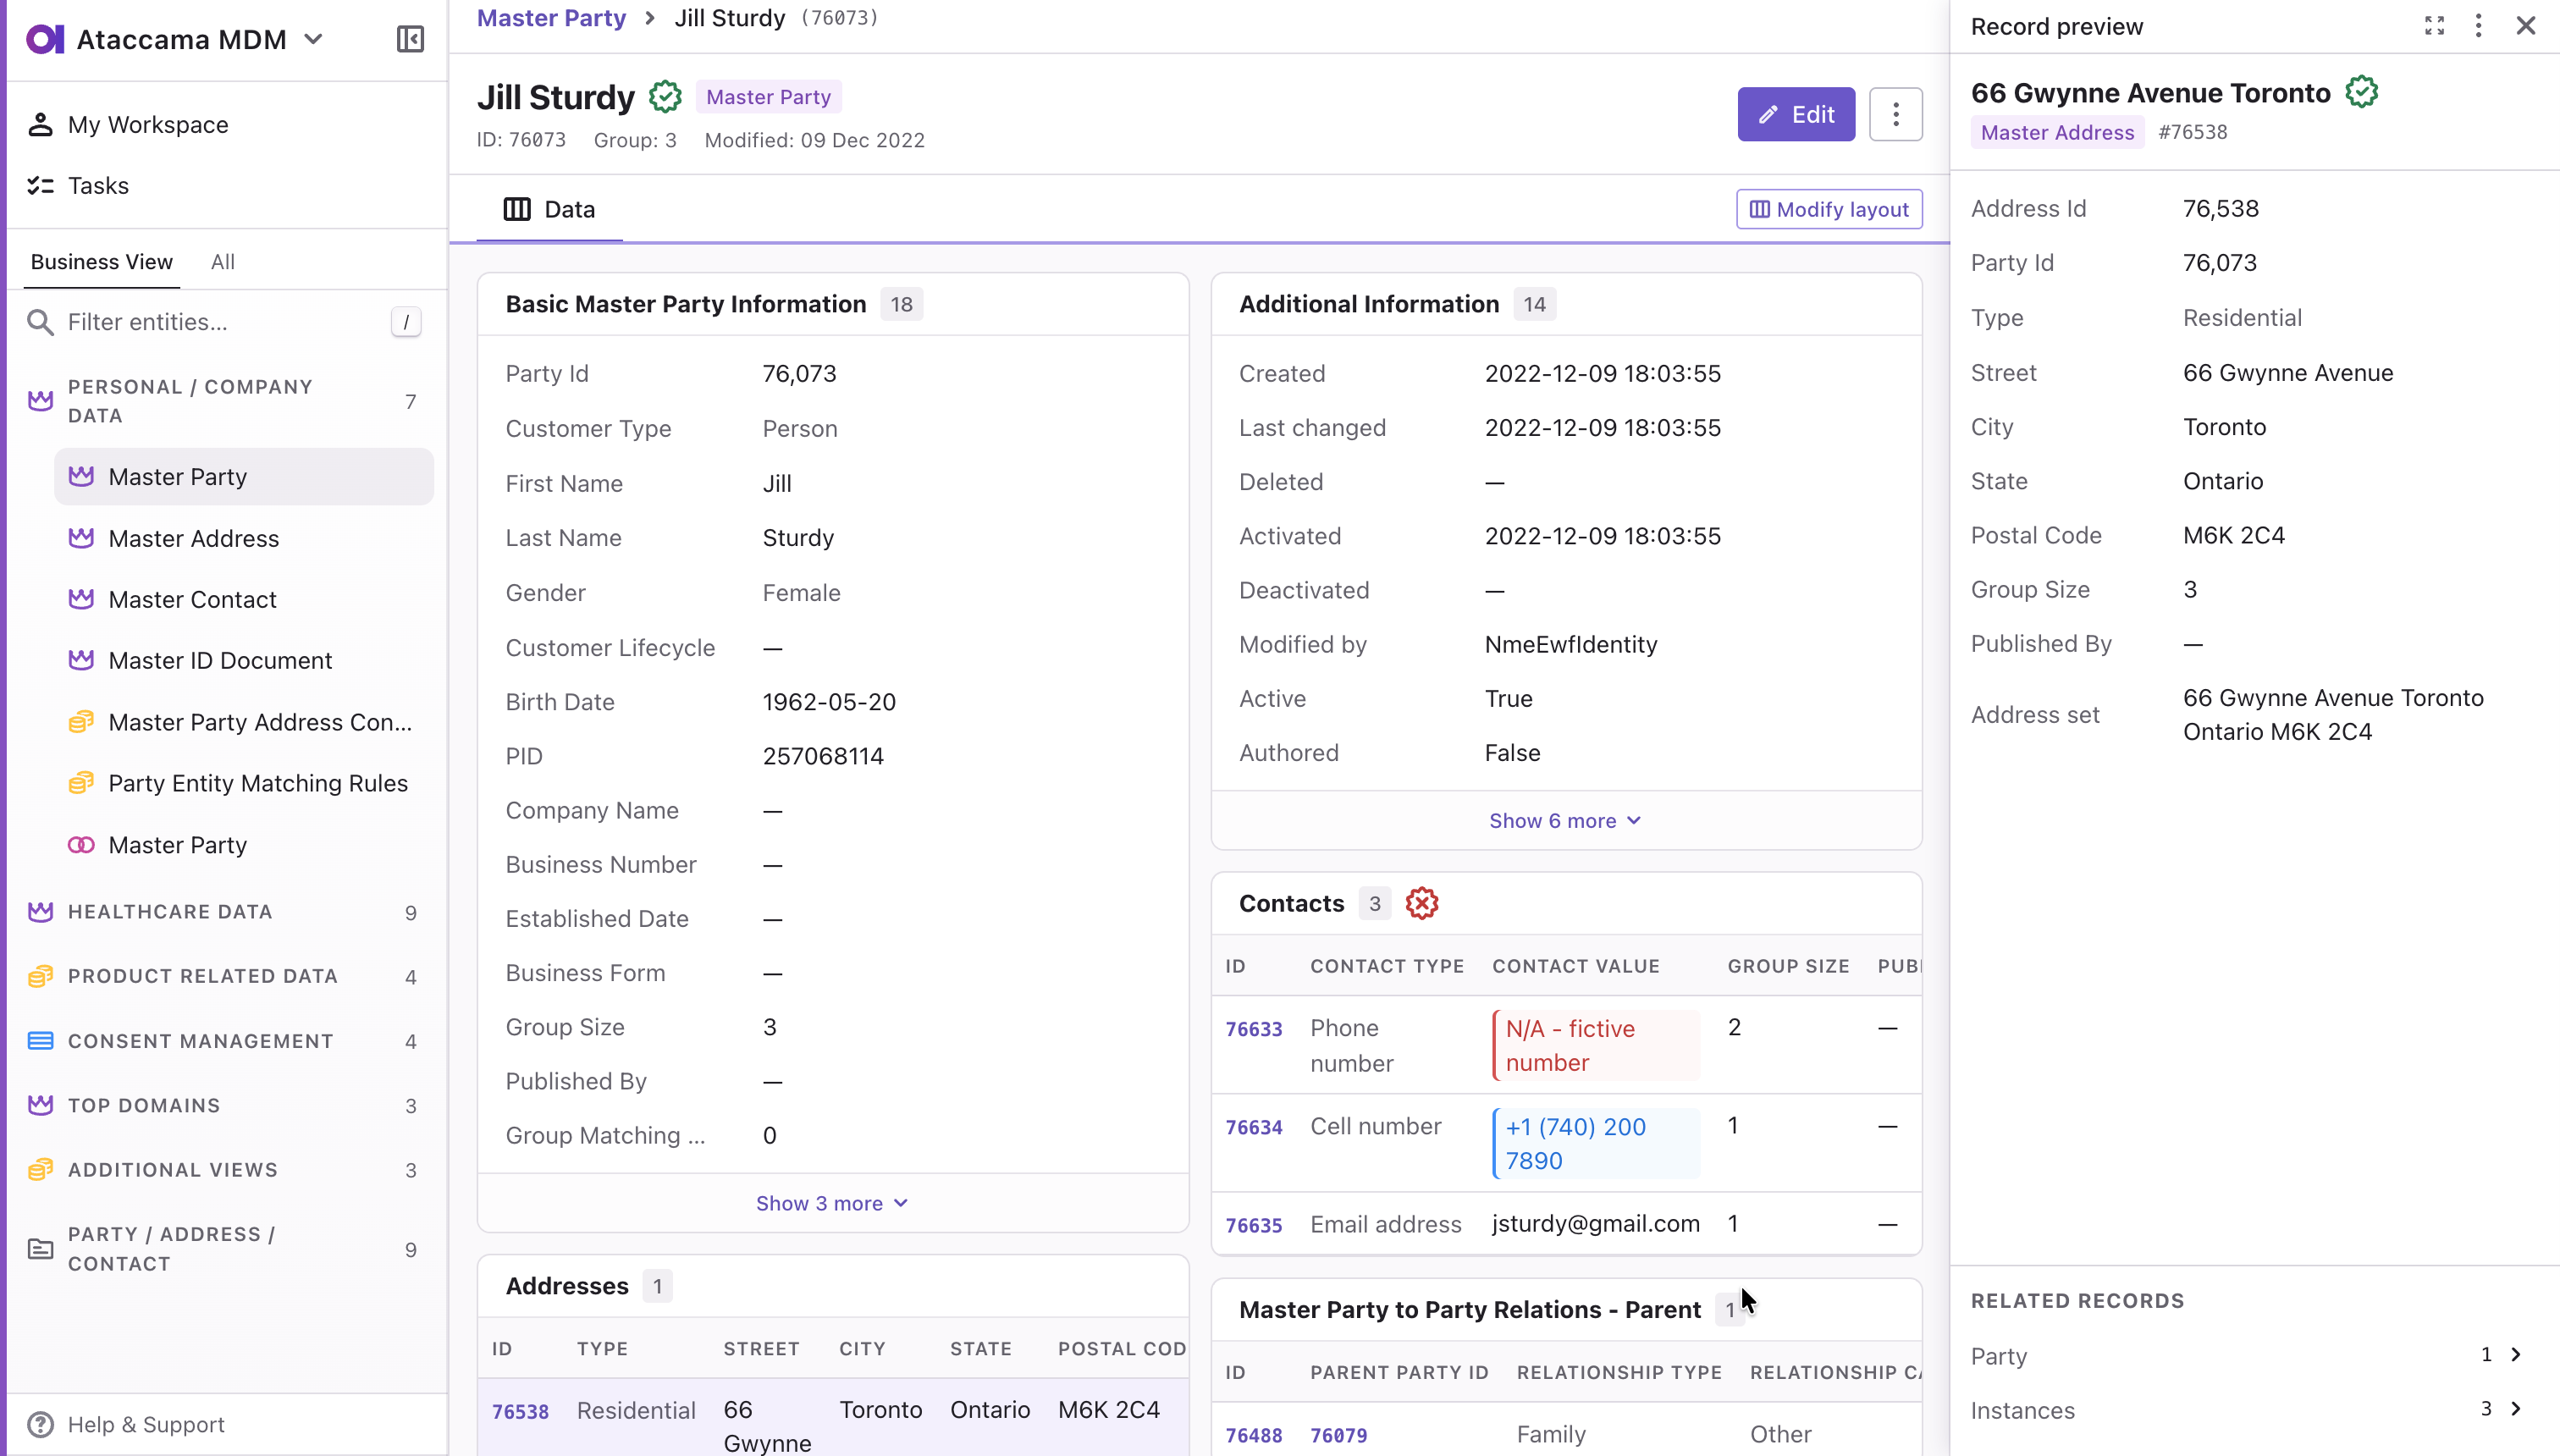The height and width of the screenshot is (1456, 2560).
Task: Open the Ataccama MDM dropdown arrow
Action: click(x=314, y=39)
